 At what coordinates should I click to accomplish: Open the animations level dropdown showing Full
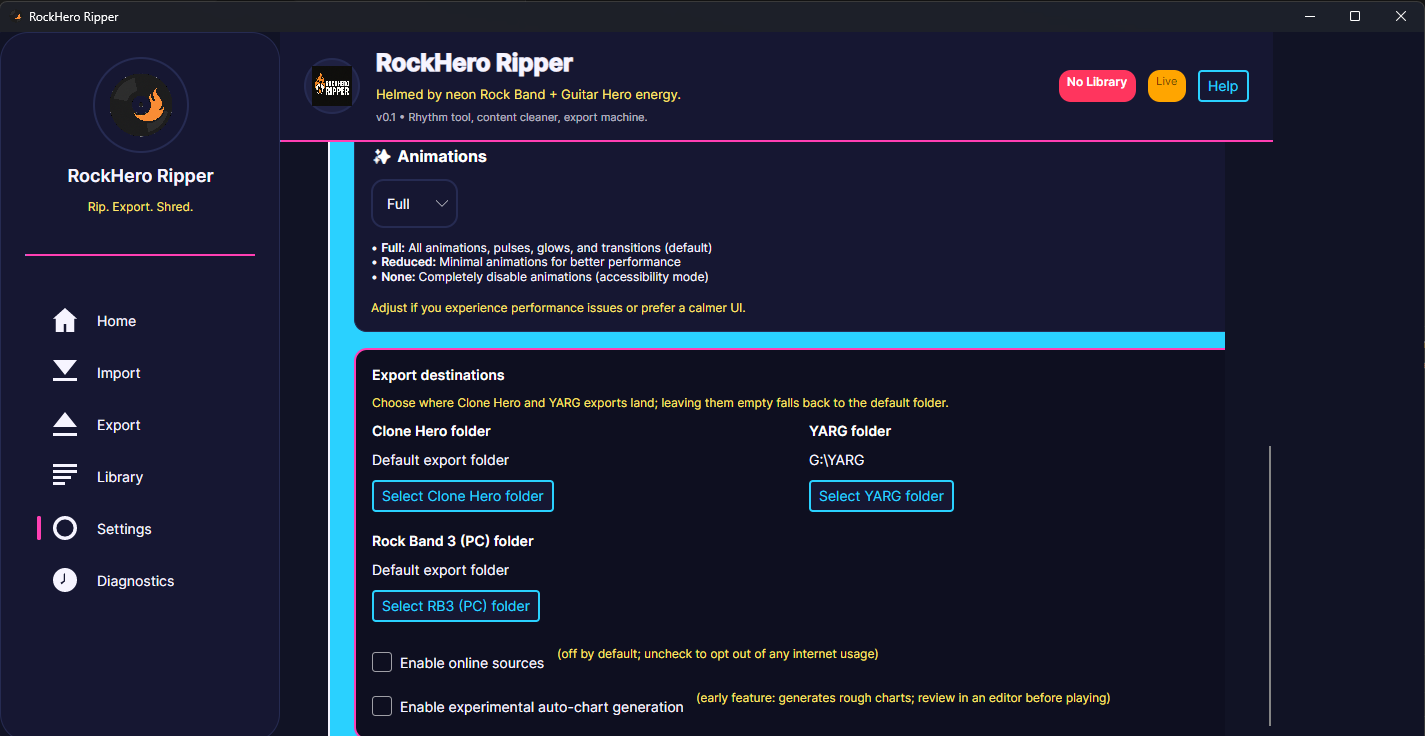pyautogui.click(x=414, y=203)
